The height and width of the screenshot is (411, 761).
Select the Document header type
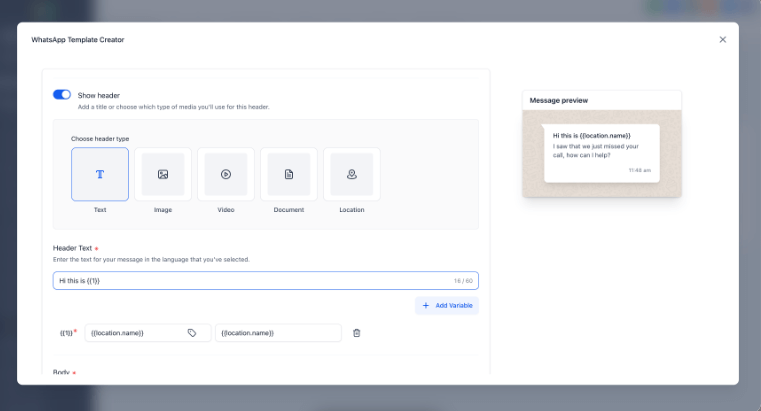click(289, 174)
